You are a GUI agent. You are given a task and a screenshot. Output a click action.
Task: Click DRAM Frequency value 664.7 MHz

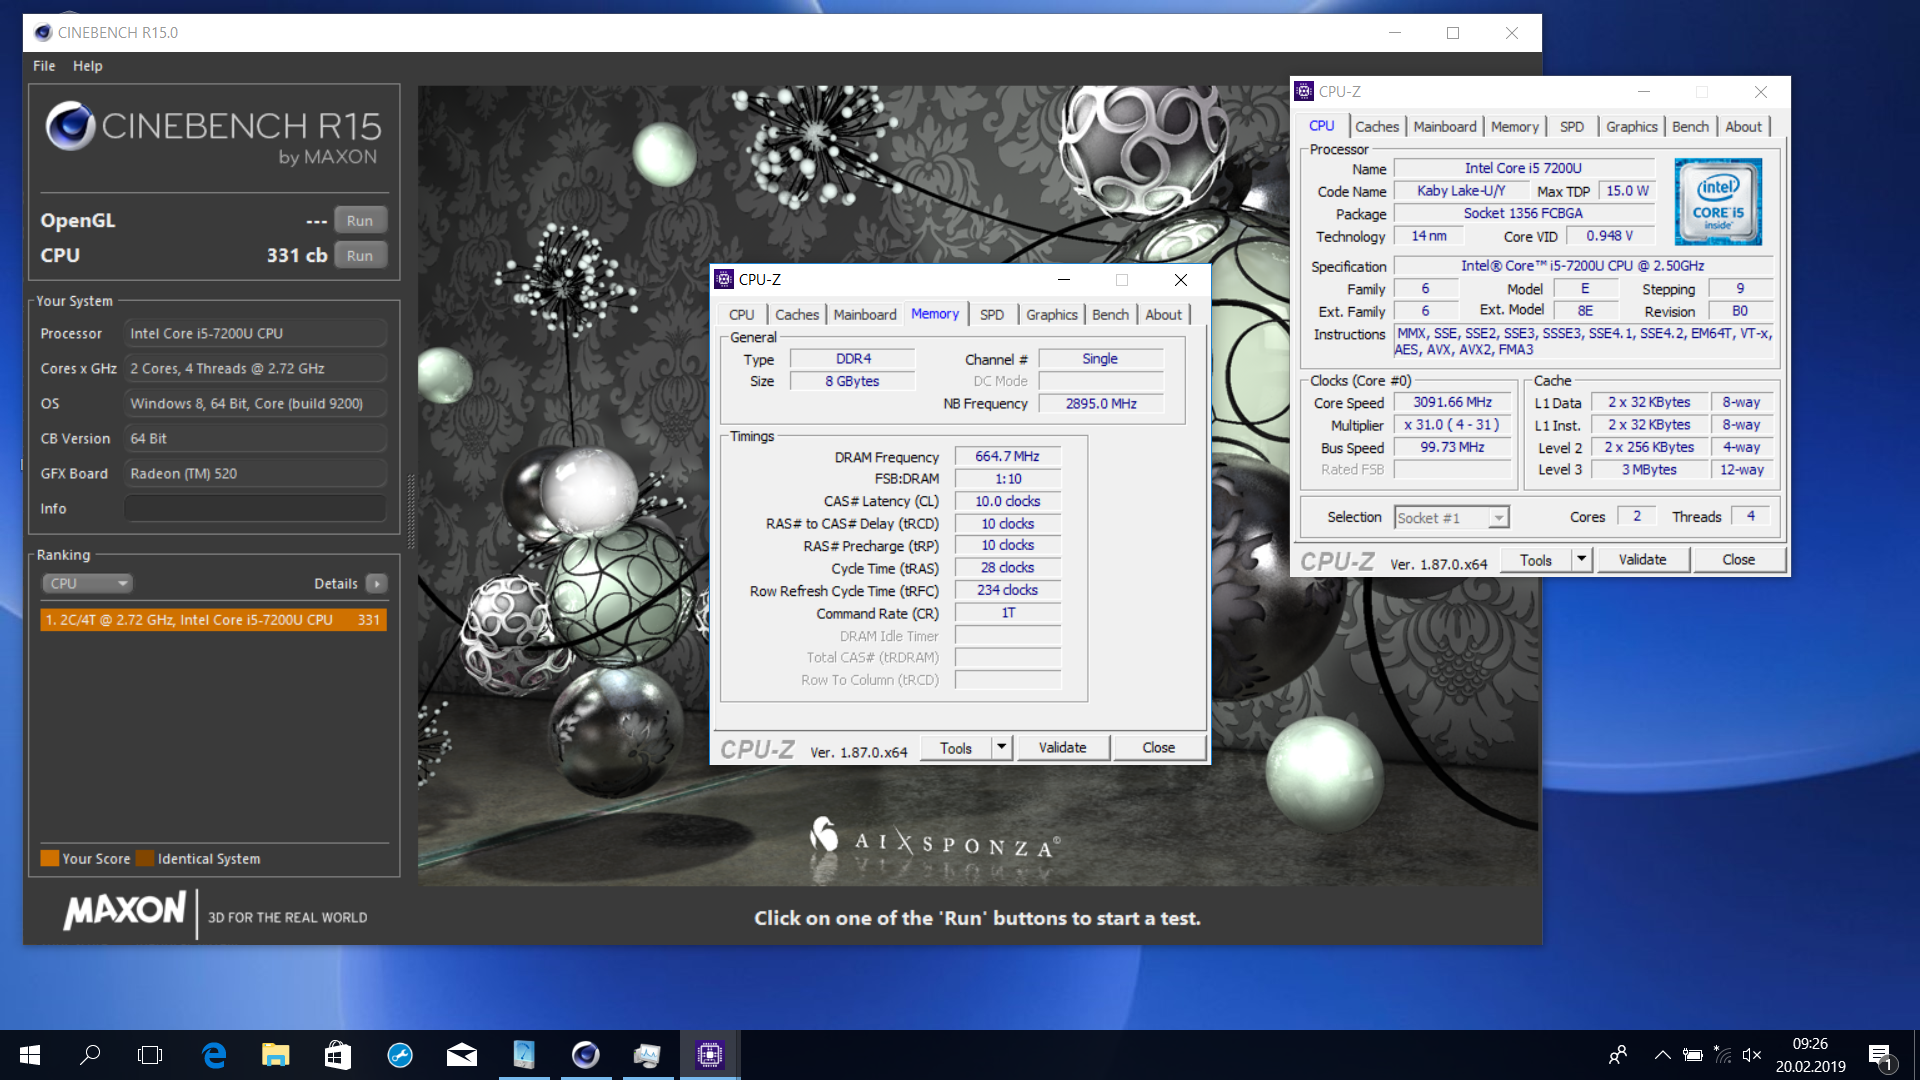coord(1007,456)
